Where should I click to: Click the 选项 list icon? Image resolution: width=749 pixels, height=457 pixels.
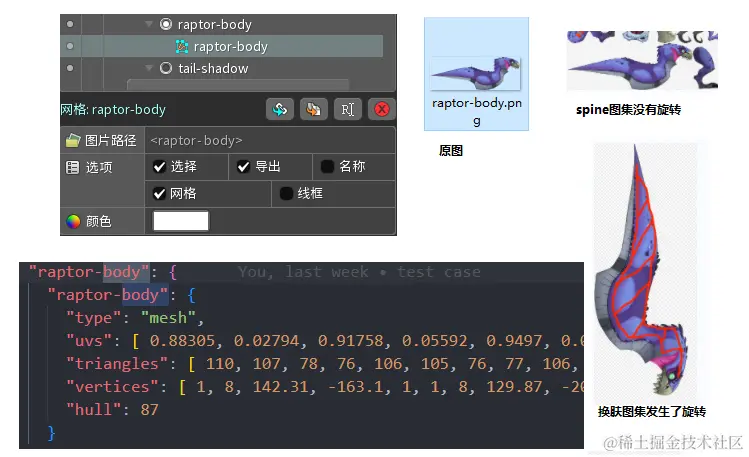pyautogui.click(x=73, y=167)
